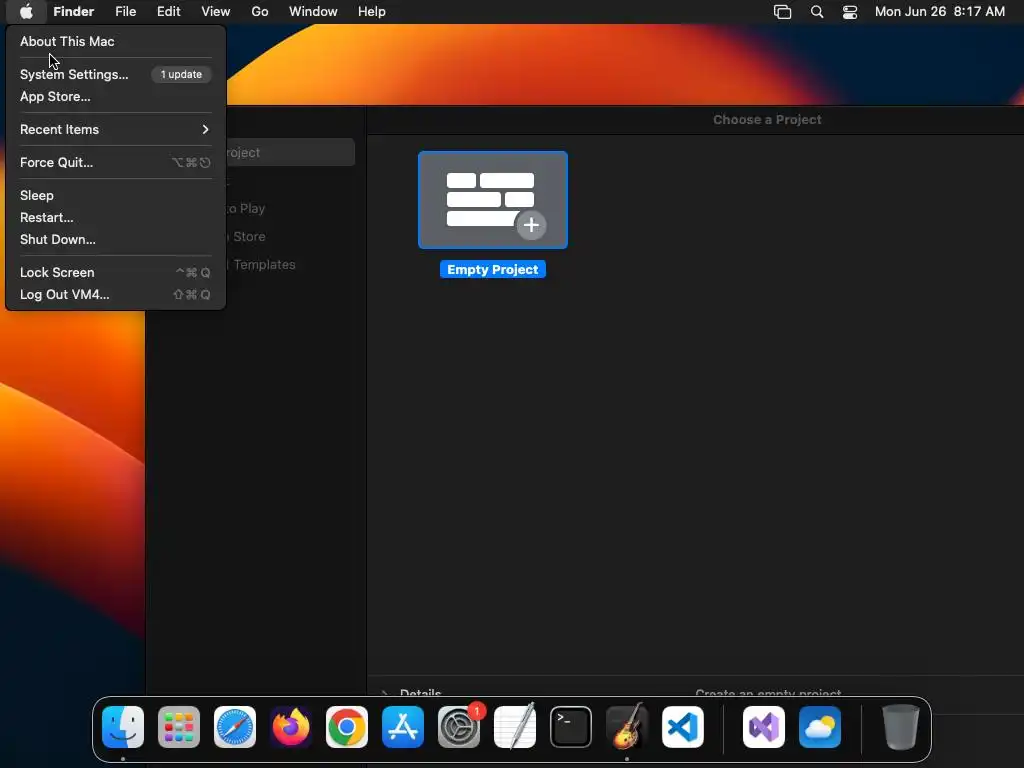Open the Window menu
Screen dimensions: 1024x768
313,12
